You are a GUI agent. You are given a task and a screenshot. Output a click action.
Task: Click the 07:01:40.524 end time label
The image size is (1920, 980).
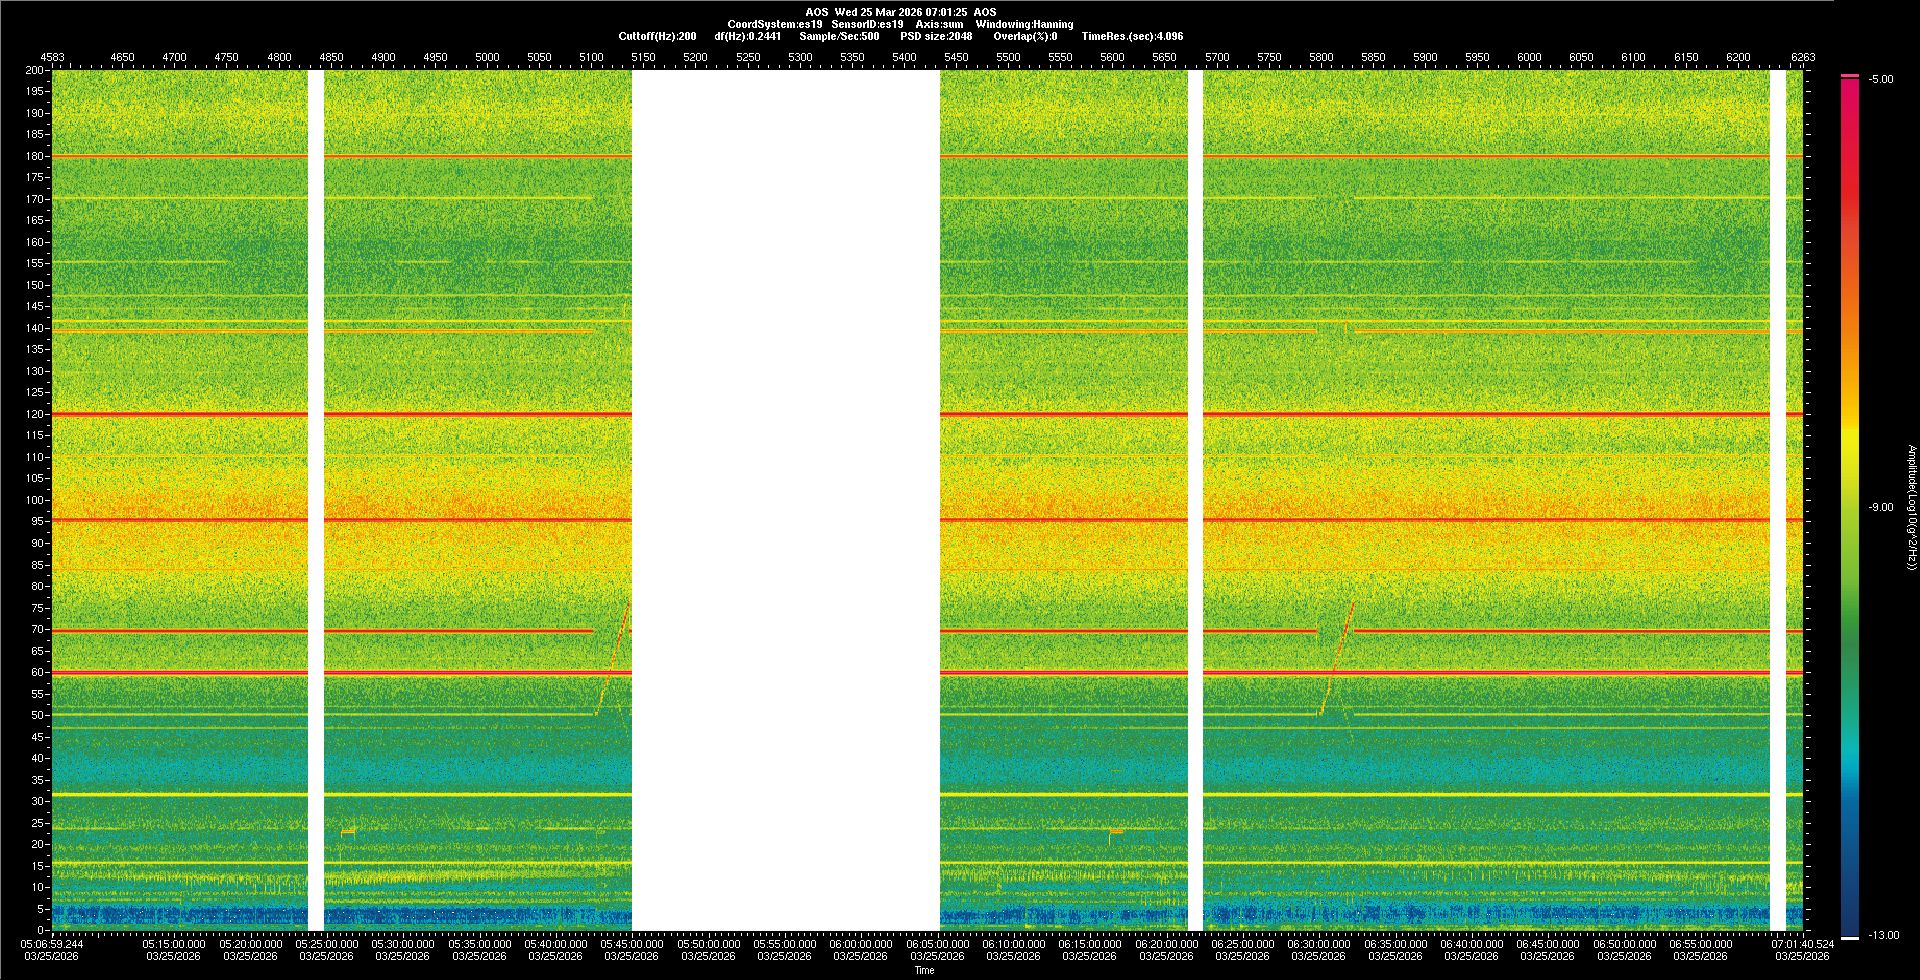1802,944
